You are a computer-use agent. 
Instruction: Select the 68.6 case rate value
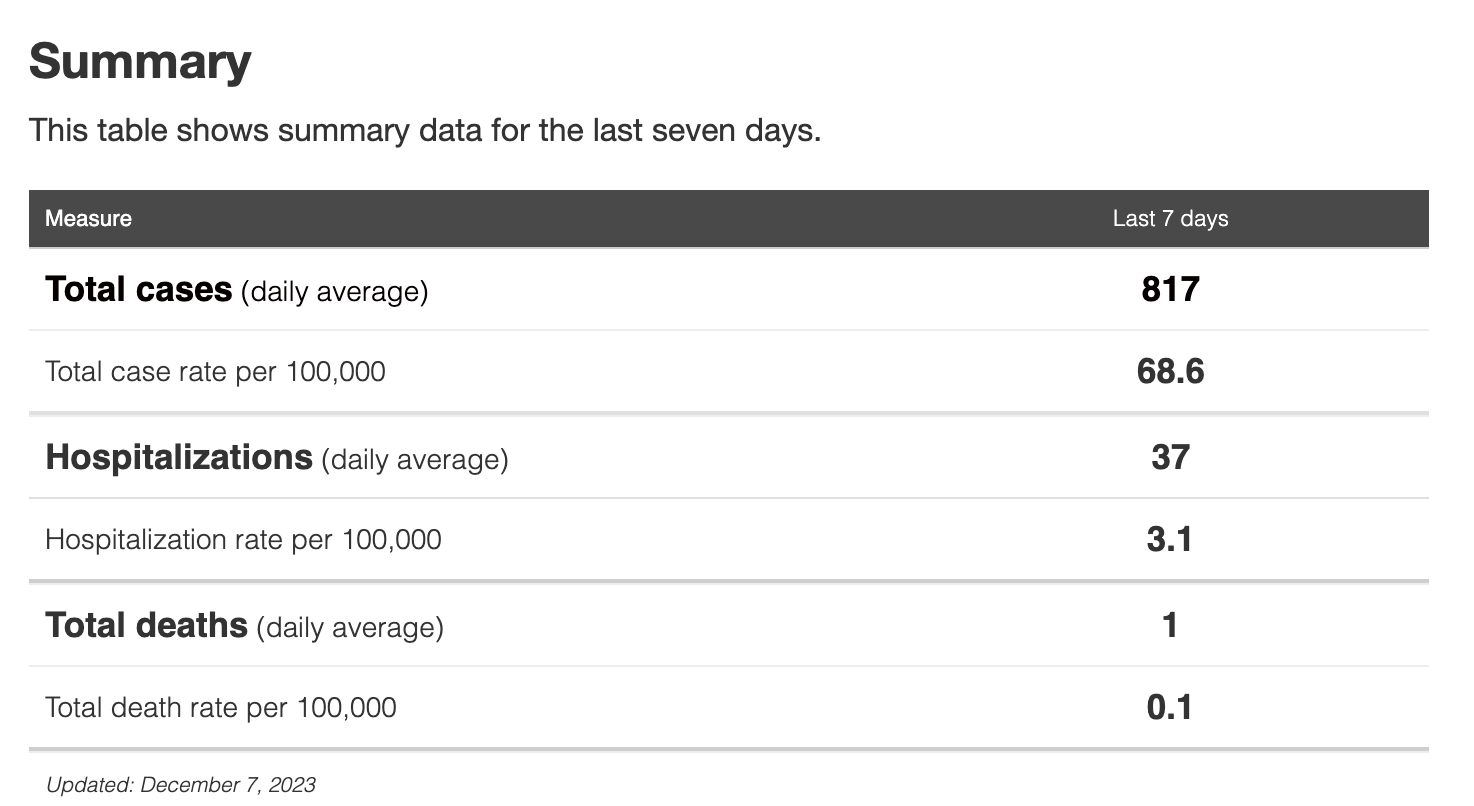tap(1170, 372)
